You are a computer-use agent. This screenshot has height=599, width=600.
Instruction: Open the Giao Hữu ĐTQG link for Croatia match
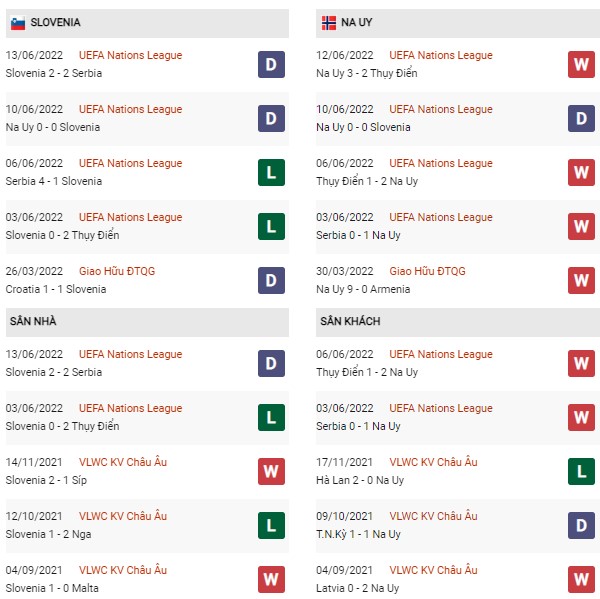117,271
